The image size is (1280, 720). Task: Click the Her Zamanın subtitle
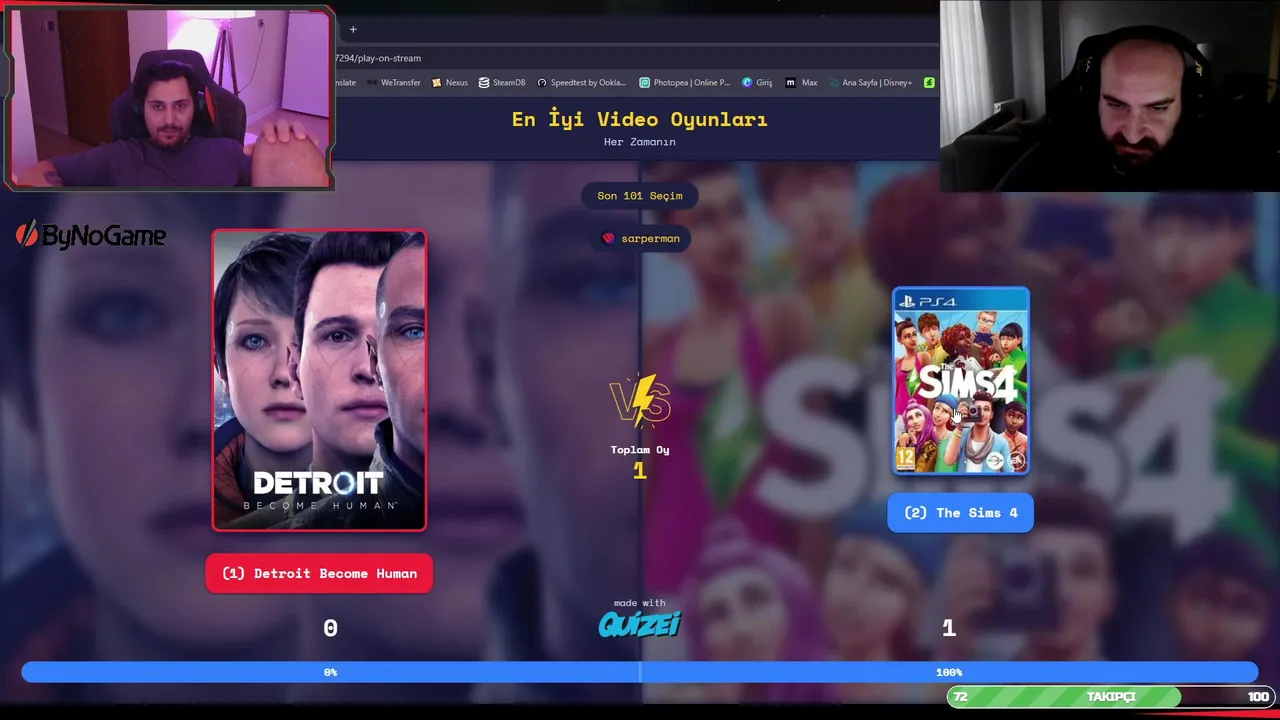click(x=640, y=142)
